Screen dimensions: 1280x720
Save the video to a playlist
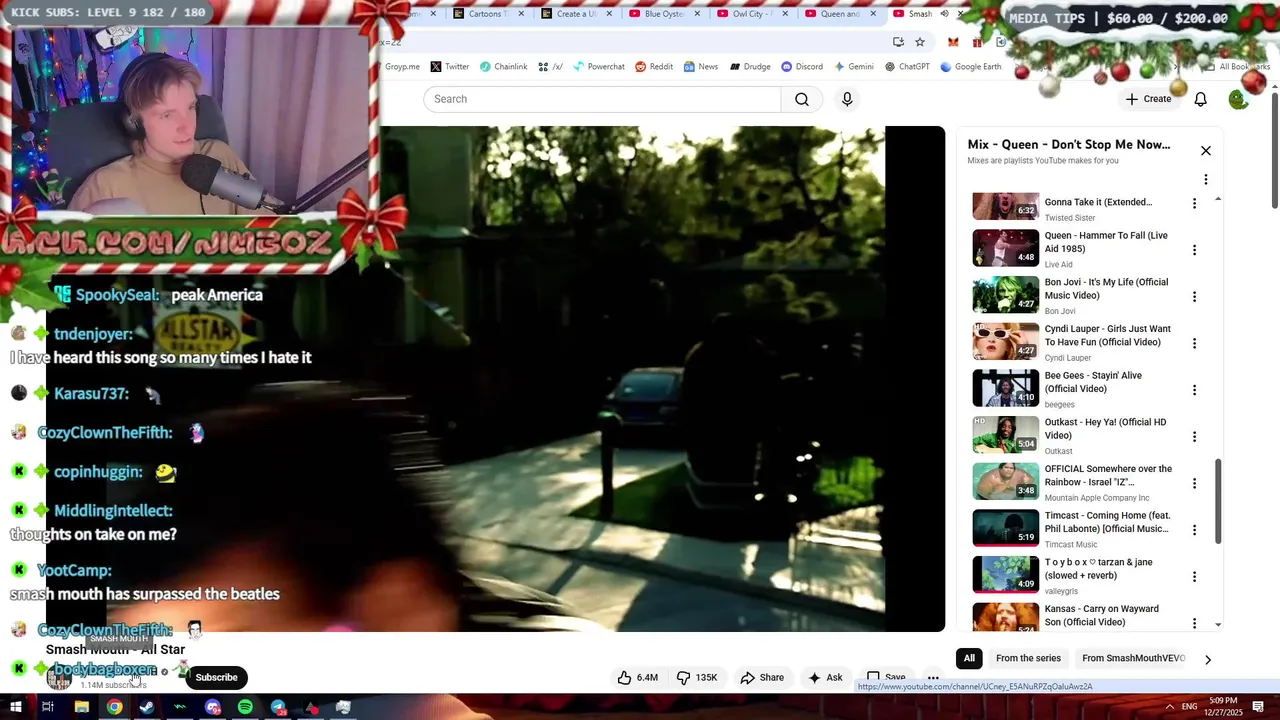(885, 677)
